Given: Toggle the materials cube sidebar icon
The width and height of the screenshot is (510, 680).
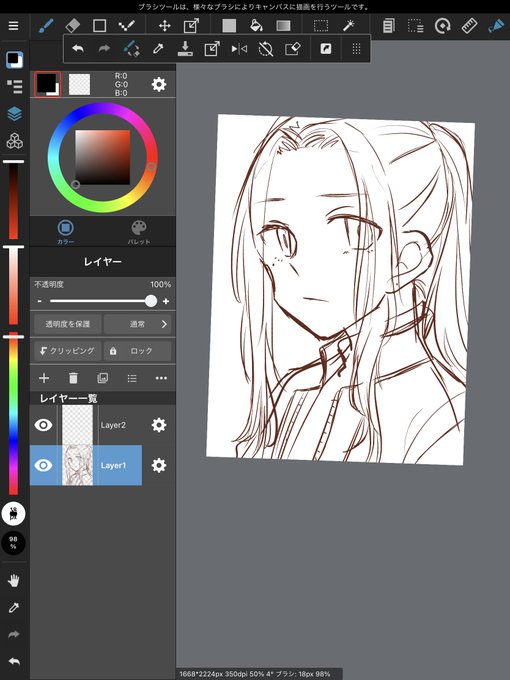Looking at the screenshot, I should 15,141.
